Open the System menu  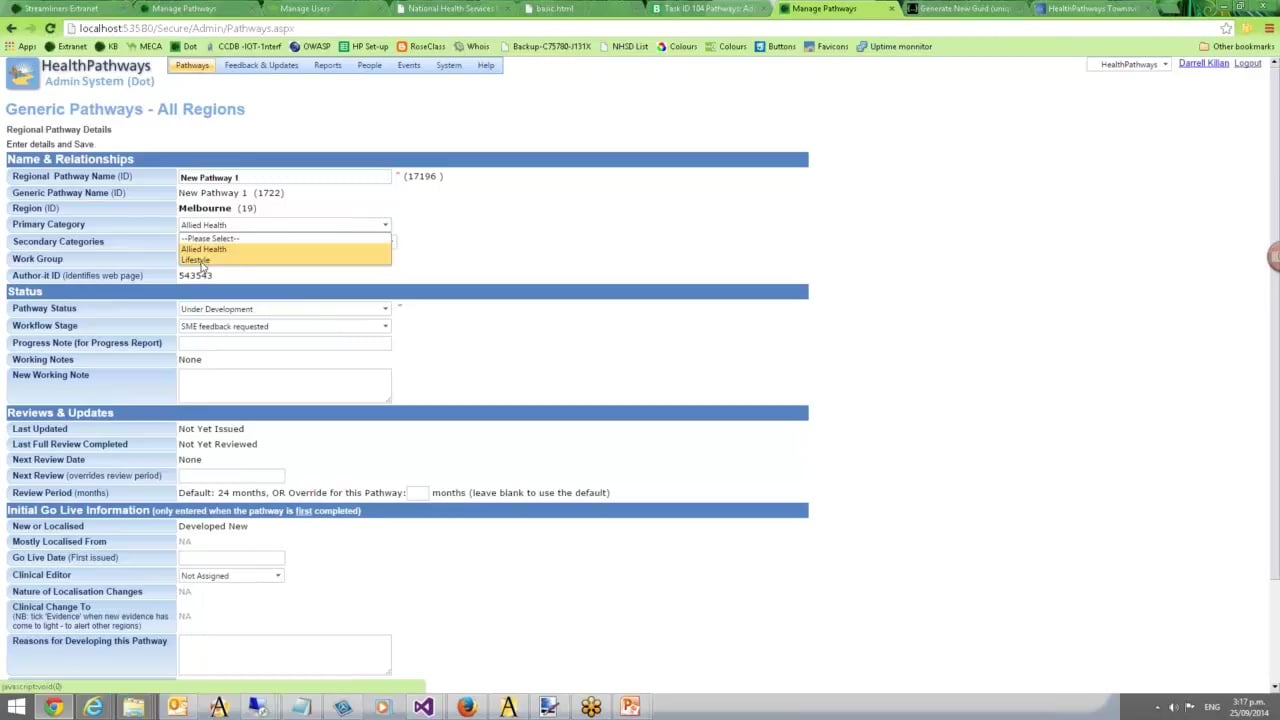tap(449, 66)
